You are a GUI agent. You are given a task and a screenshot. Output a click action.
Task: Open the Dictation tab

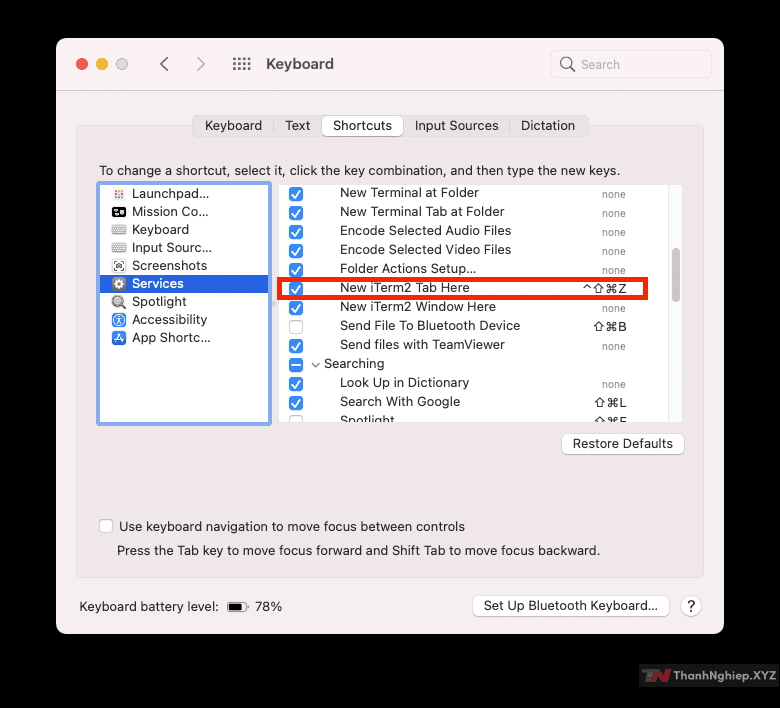[x=548, y=126]
